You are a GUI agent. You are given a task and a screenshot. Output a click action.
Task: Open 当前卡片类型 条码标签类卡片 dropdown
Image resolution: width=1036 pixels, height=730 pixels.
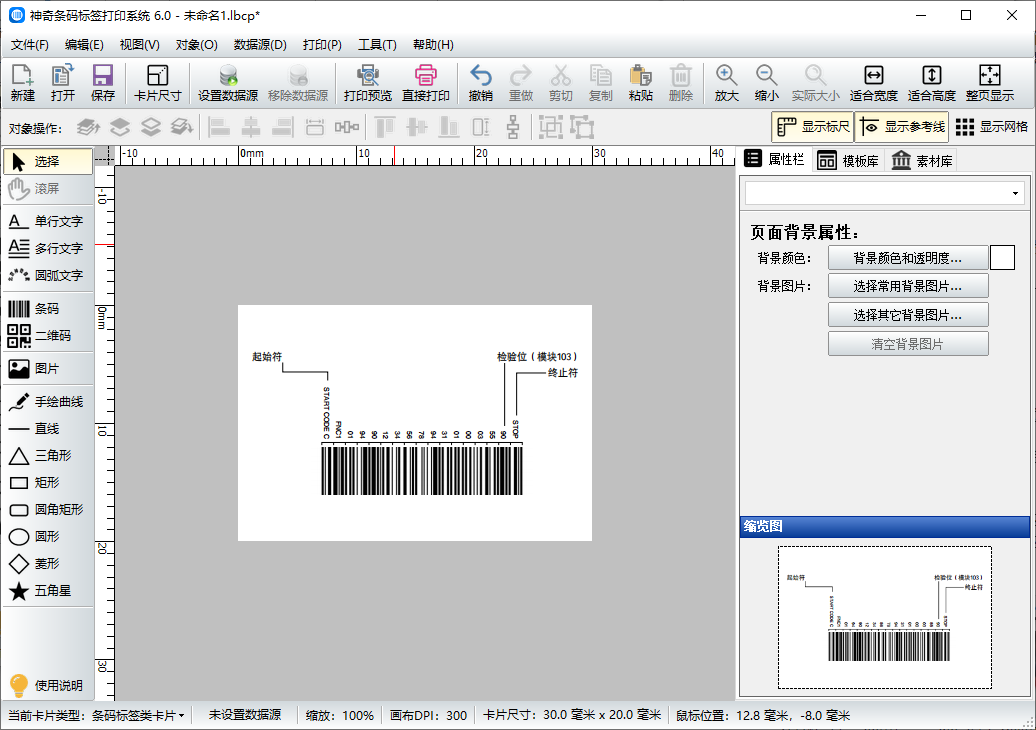(x=96, y=715)
